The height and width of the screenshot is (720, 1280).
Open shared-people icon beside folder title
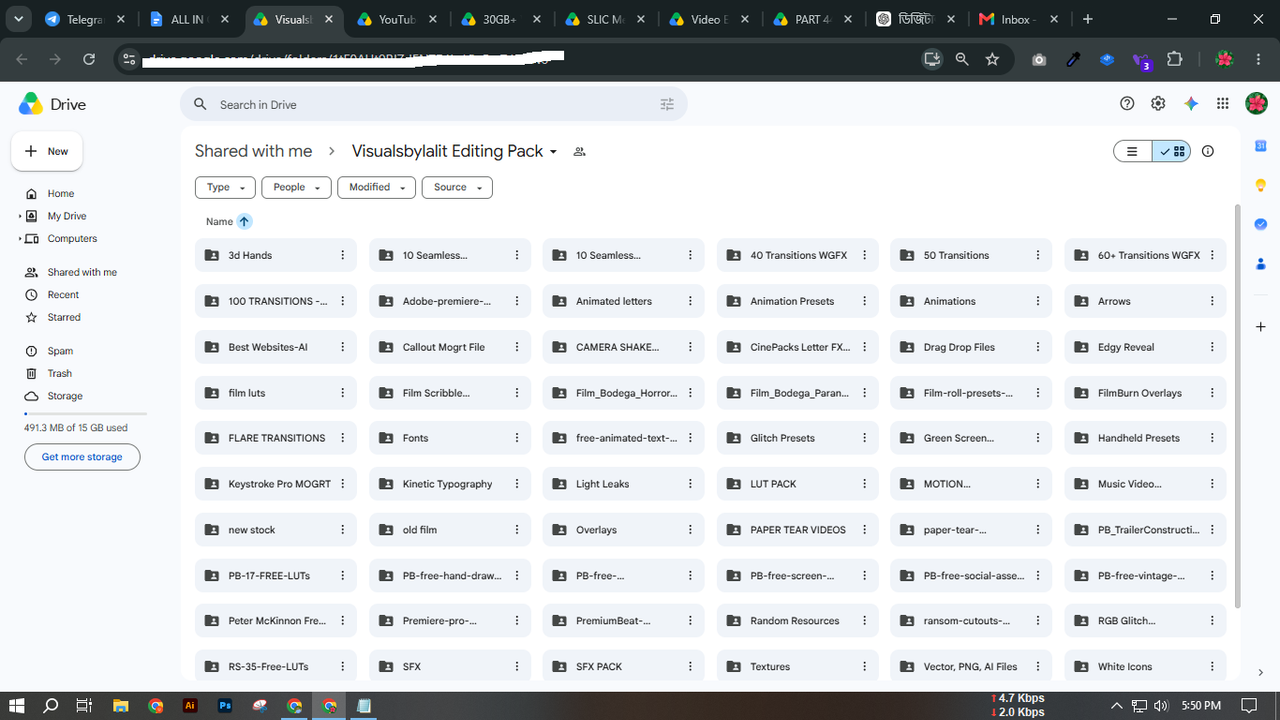579,152
